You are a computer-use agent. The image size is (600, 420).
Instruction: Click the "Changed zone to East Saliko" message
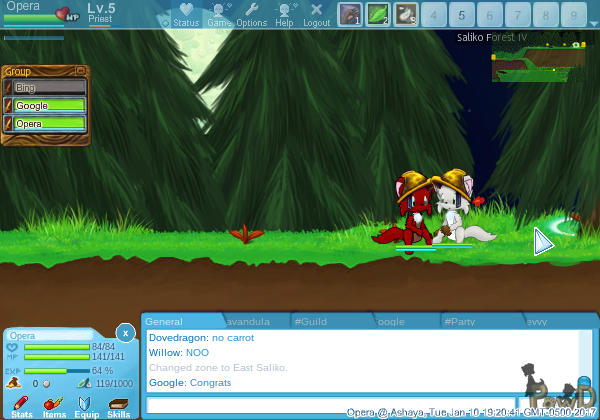(218, 368)
